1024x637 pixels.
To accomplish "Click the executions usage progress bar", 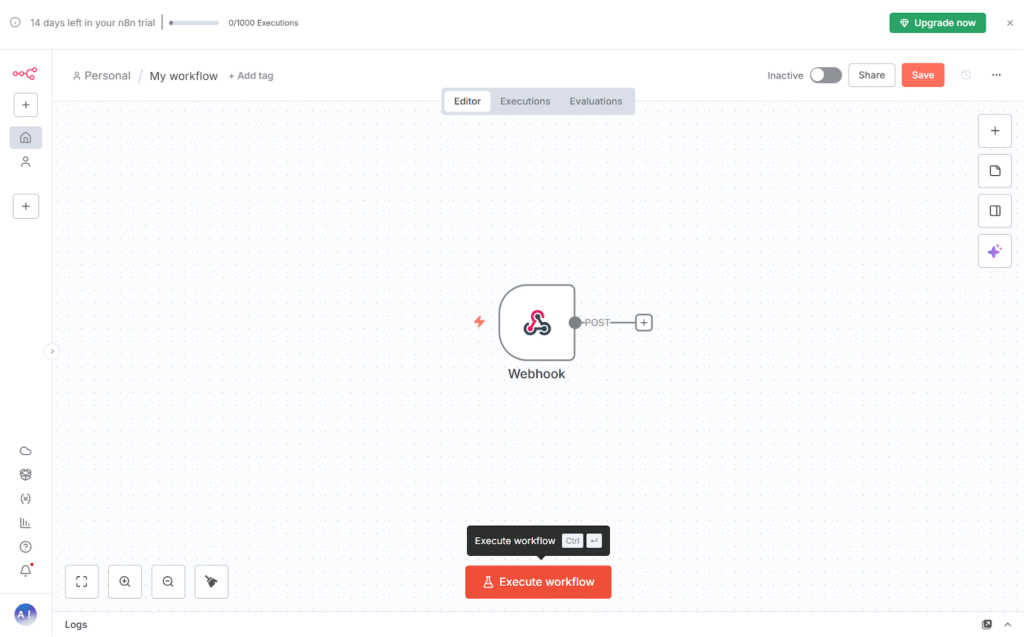I will click(194, 22).
